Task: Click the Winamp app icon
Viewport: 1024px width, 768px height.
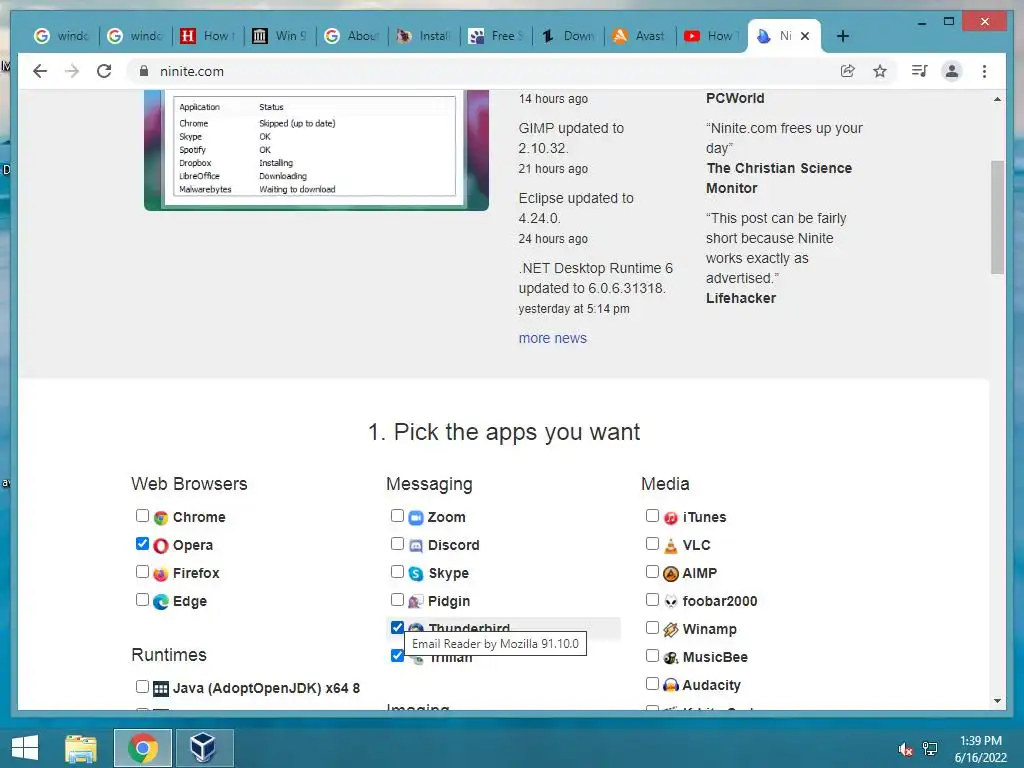Action: [x=671, y=630]
